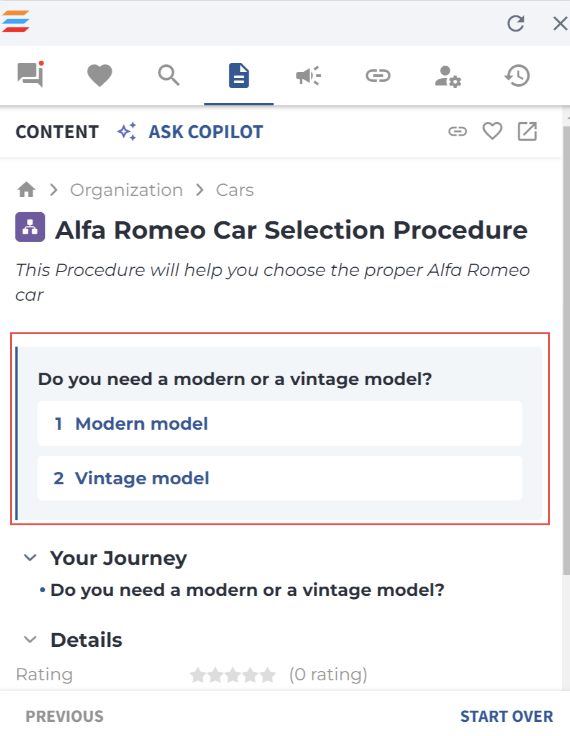Click START OVER link
The height and width of the screenshot is (736, 570).
(506, 716)
